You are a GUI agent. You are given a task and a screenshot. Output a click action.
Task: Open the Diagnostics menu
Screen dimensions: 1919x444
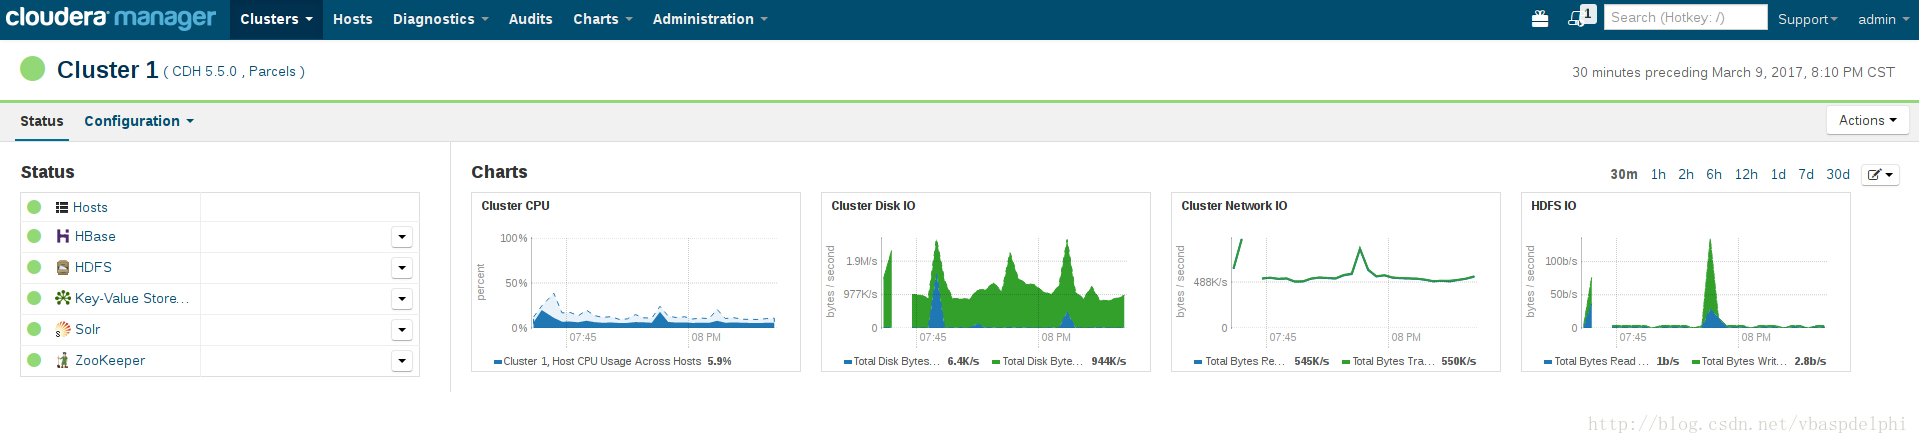tap(440, 19)
